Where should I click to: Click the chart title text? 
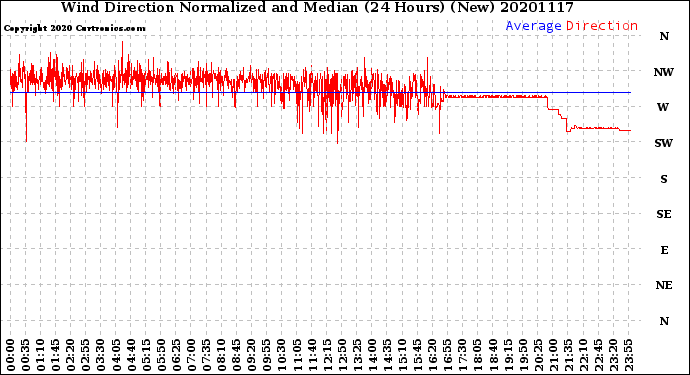(317, 7)
